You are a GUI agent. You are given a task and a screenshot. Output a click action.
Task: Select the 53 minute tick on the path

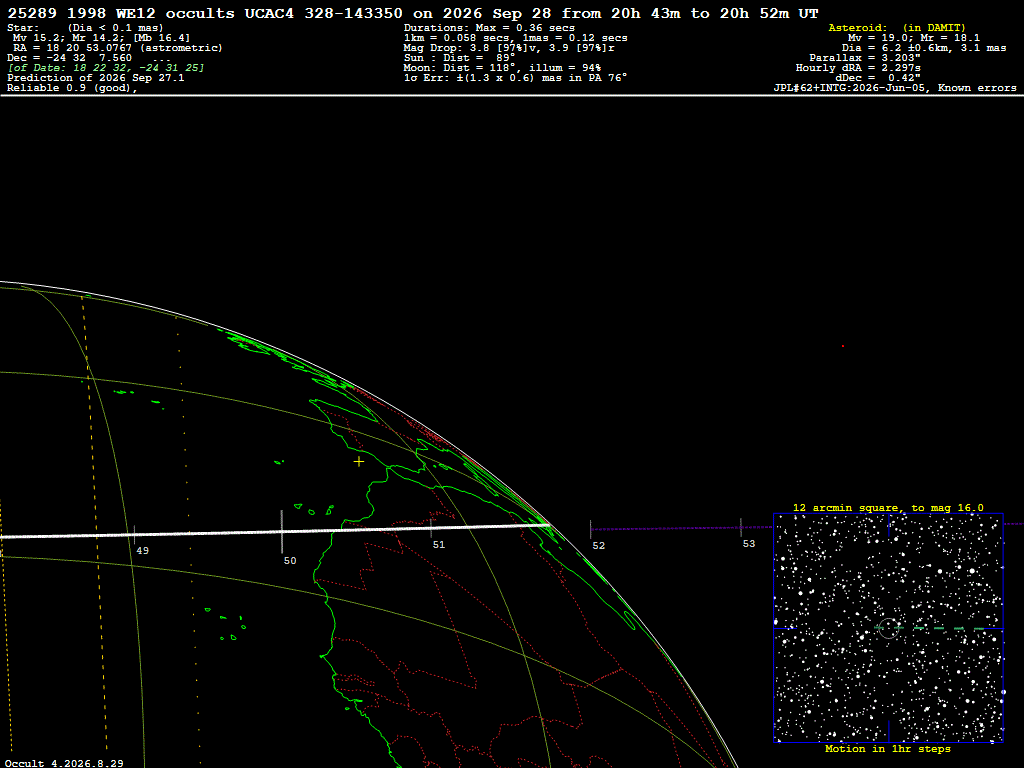click(741, 528)
